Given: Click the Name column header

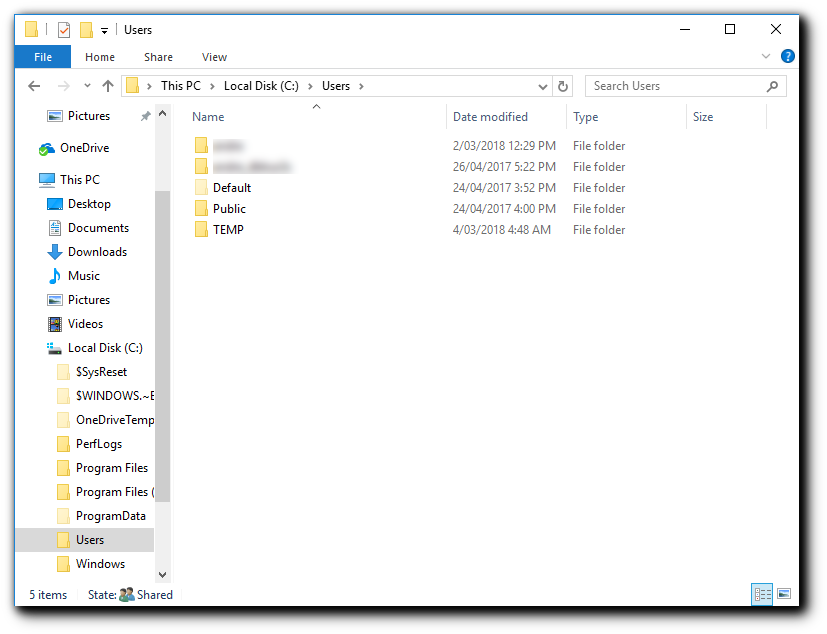Looking at the screenshot, I should [207, 117].
